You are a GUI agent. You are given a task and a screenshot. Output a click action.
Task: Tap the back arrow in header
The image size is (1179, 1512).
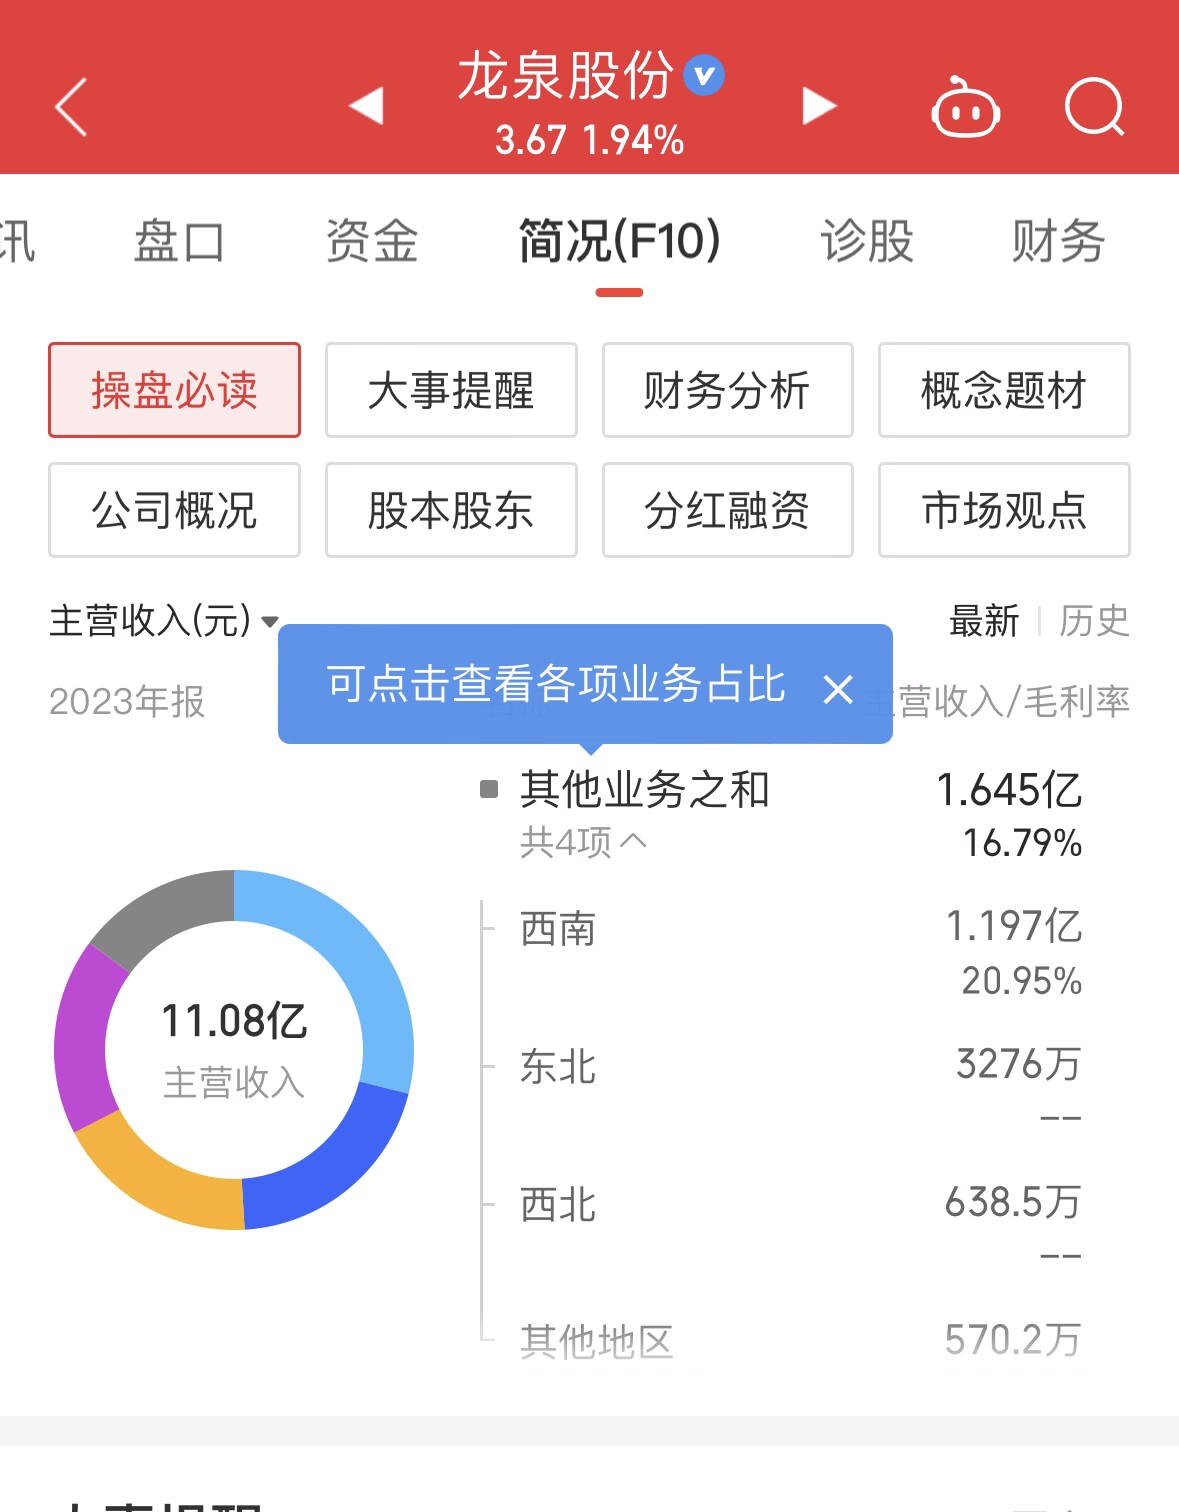pyautogui.click(x=71, y=106)
